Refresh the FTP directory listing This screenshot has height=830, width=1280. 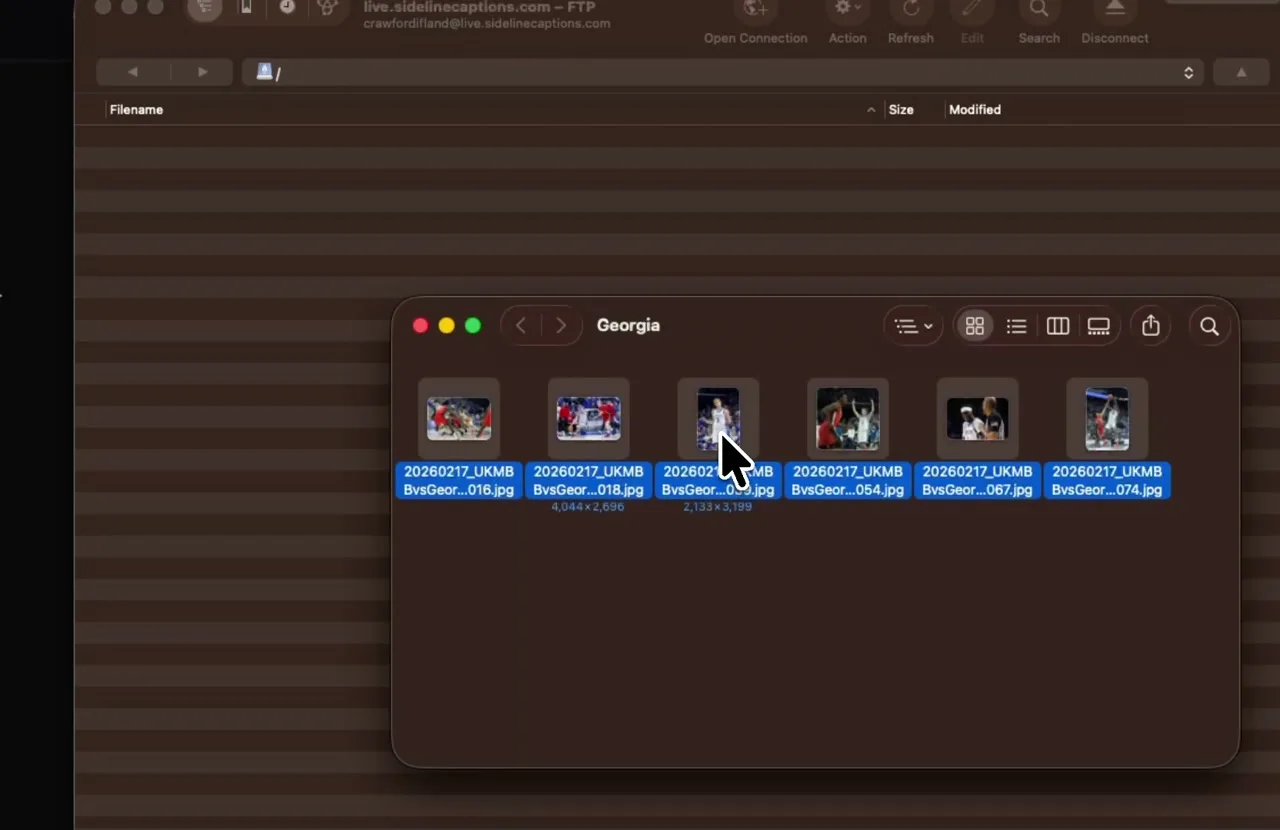tap(910, 23)
